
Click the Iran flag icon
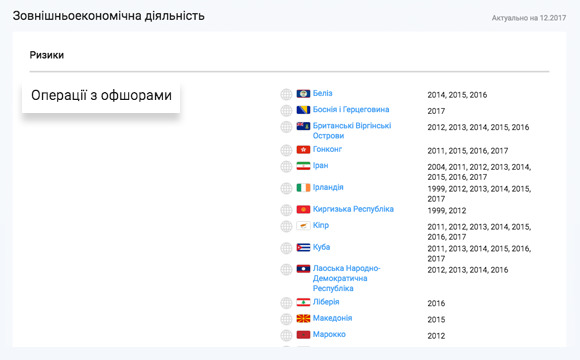(303, 166)
